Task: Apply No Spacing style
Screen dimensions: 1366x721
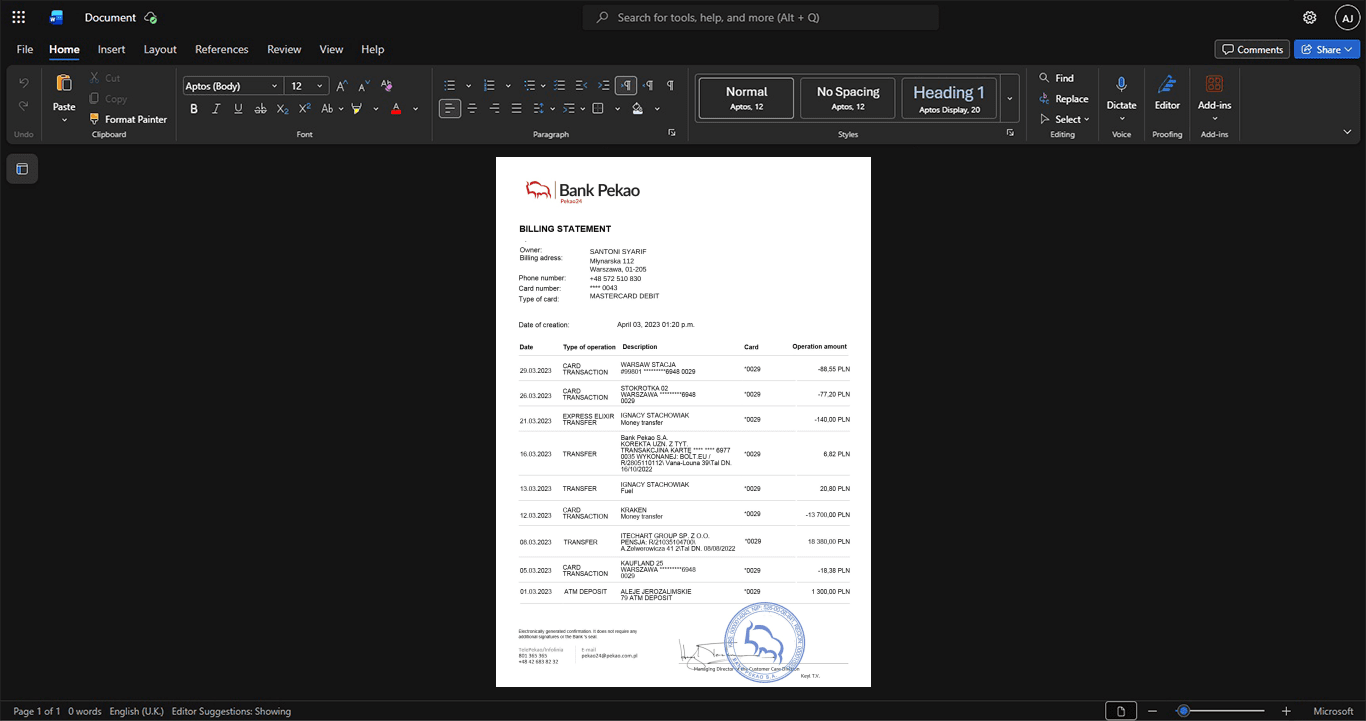Action: click(x=848, y=98)
